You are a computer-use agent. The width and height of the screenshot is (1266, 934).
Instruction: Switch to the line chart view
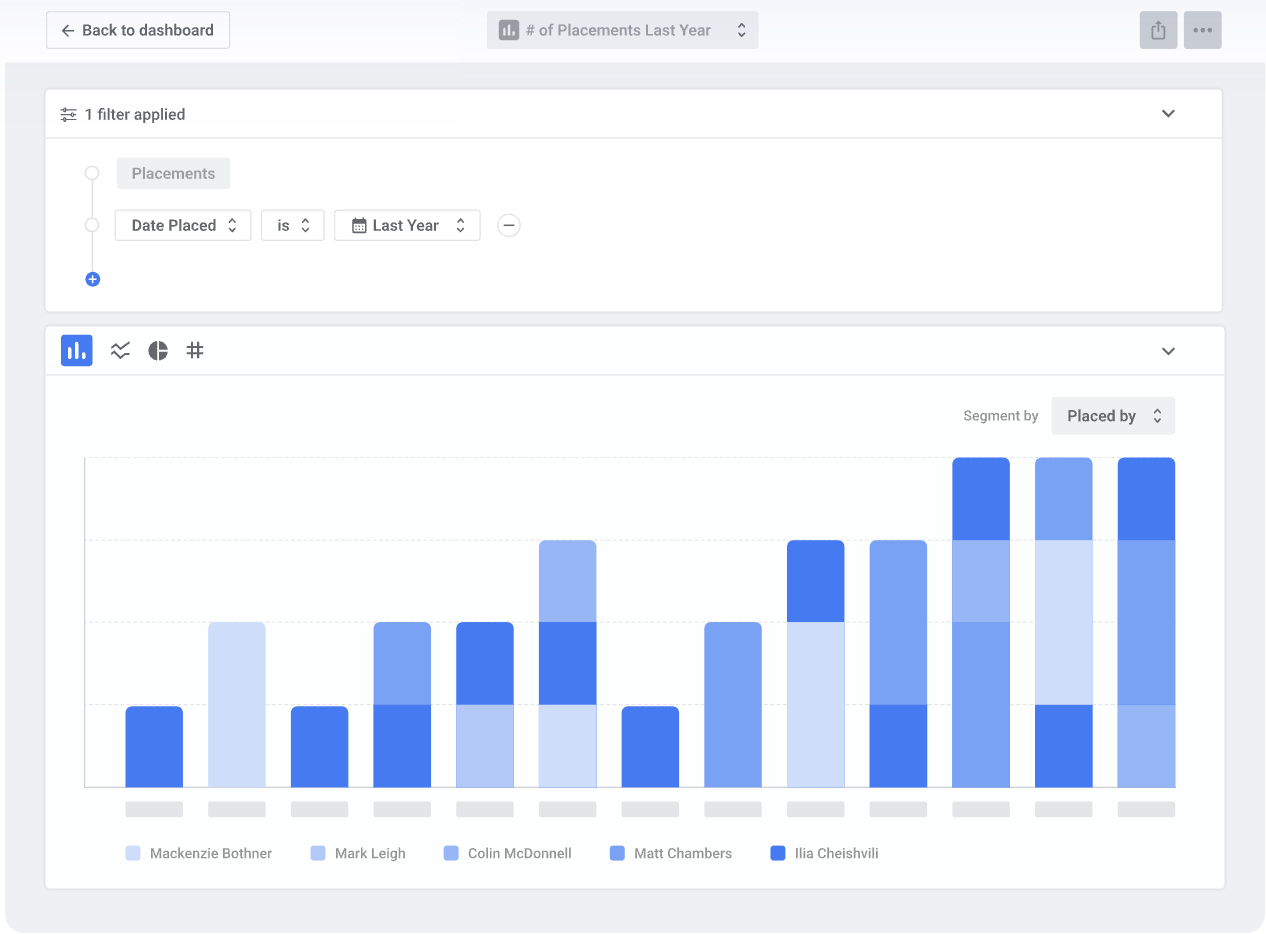pos(120,350)
